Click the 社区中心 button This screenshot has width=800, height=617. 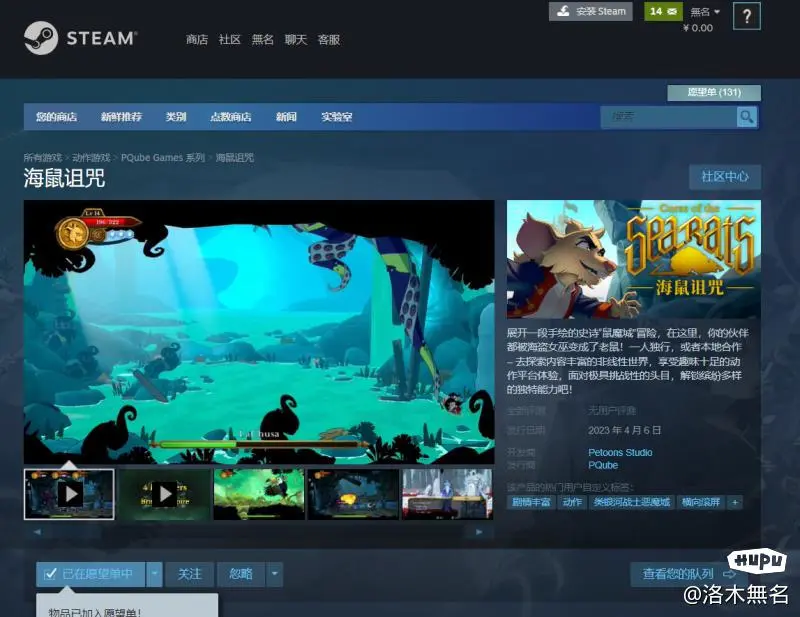click(x=724, y=177)
